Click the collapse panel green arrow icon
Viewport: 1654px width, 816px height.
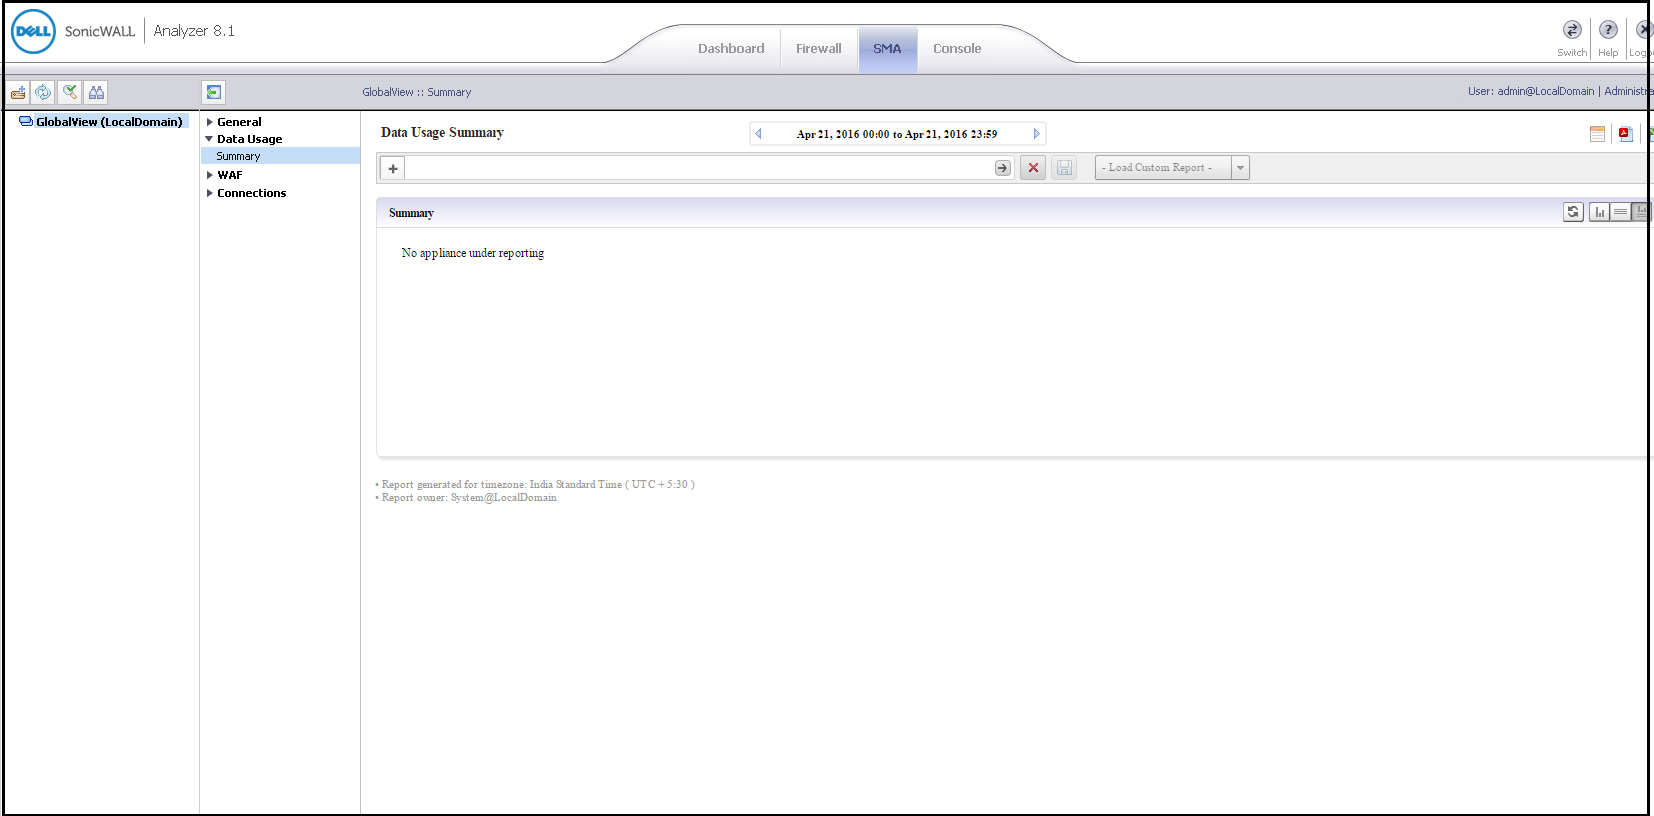pos(213,93)
